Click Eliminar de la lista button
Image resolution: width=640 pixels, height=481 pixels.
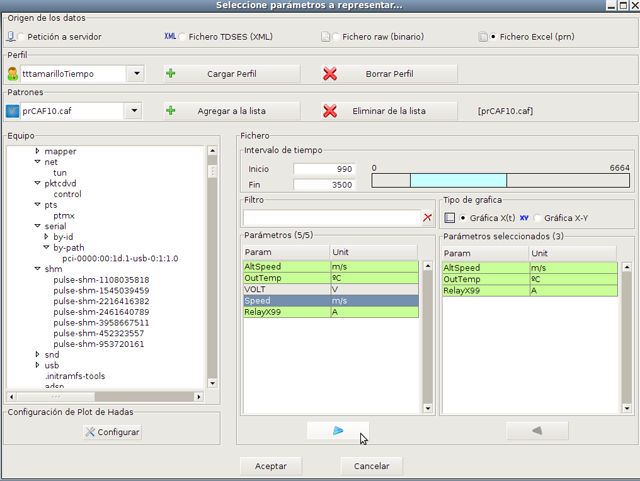pyautogui.click(x=389, y=111)
